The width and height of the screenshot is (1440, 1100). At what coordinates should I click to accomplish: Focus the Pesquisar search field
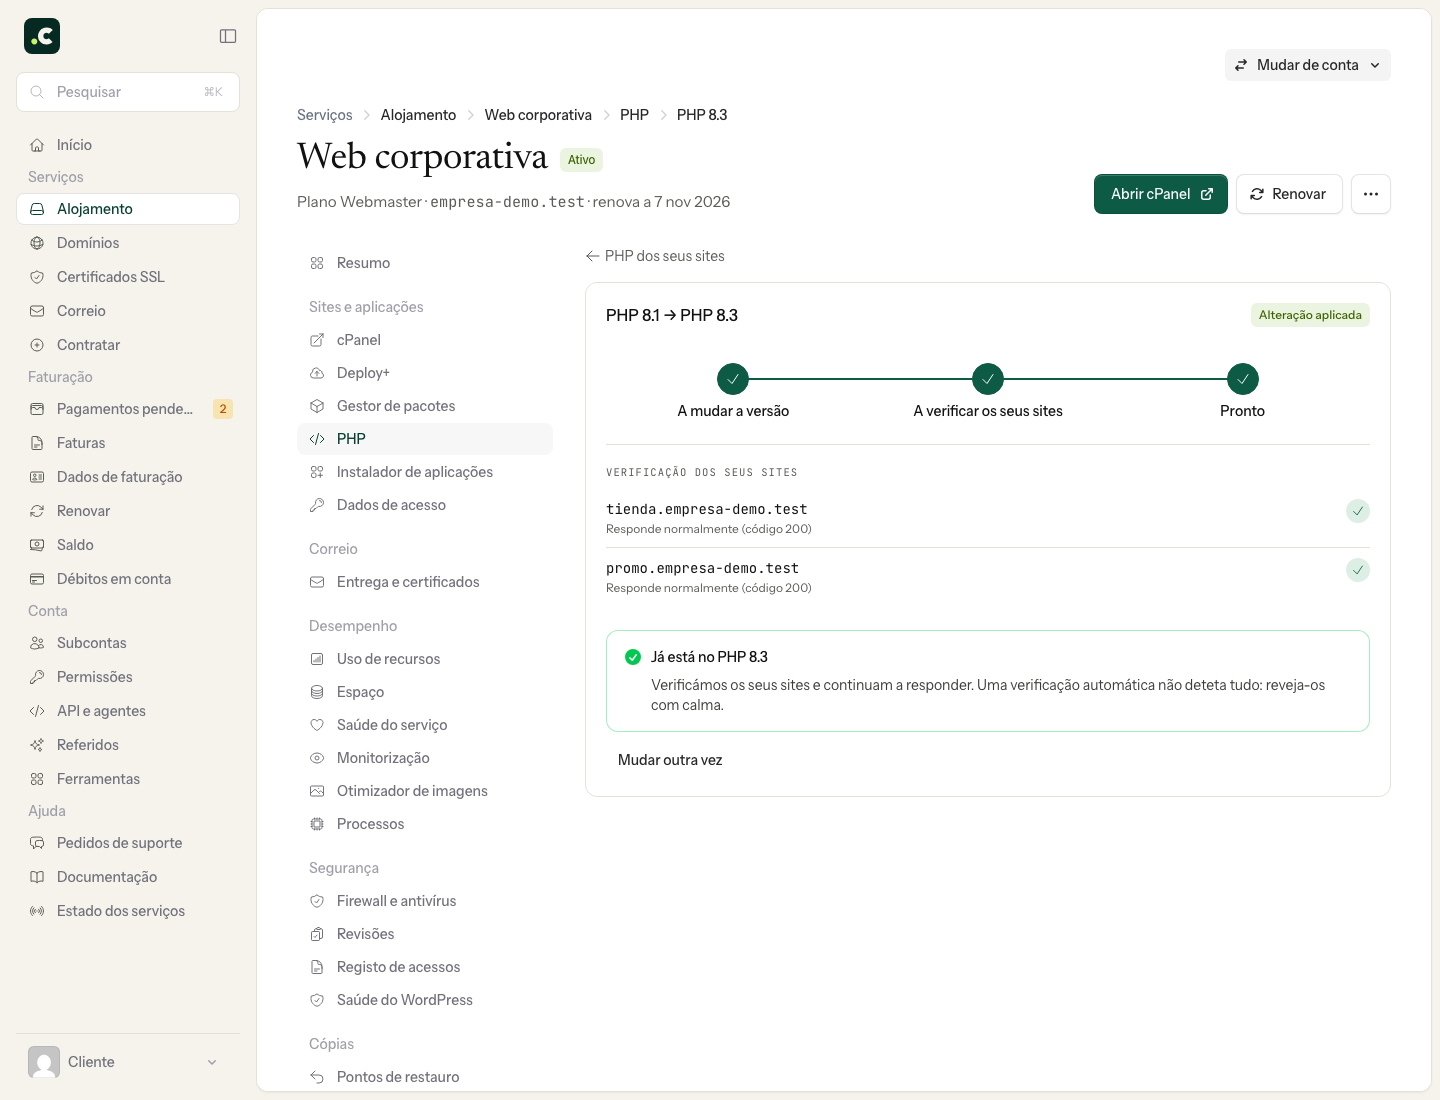[128, 92]
